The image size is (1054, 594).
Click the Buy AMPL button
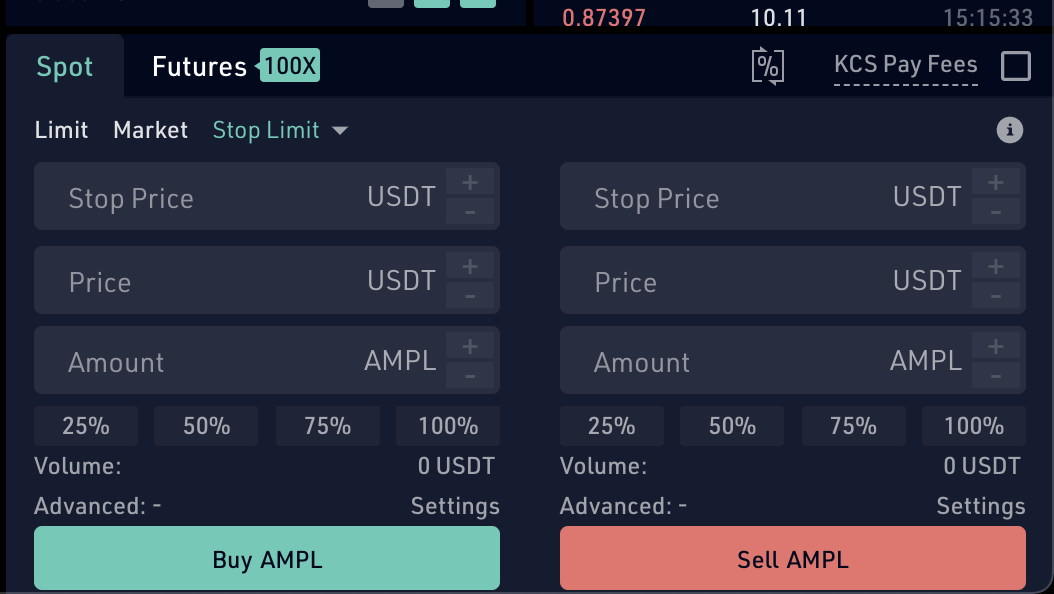(267, 558)
